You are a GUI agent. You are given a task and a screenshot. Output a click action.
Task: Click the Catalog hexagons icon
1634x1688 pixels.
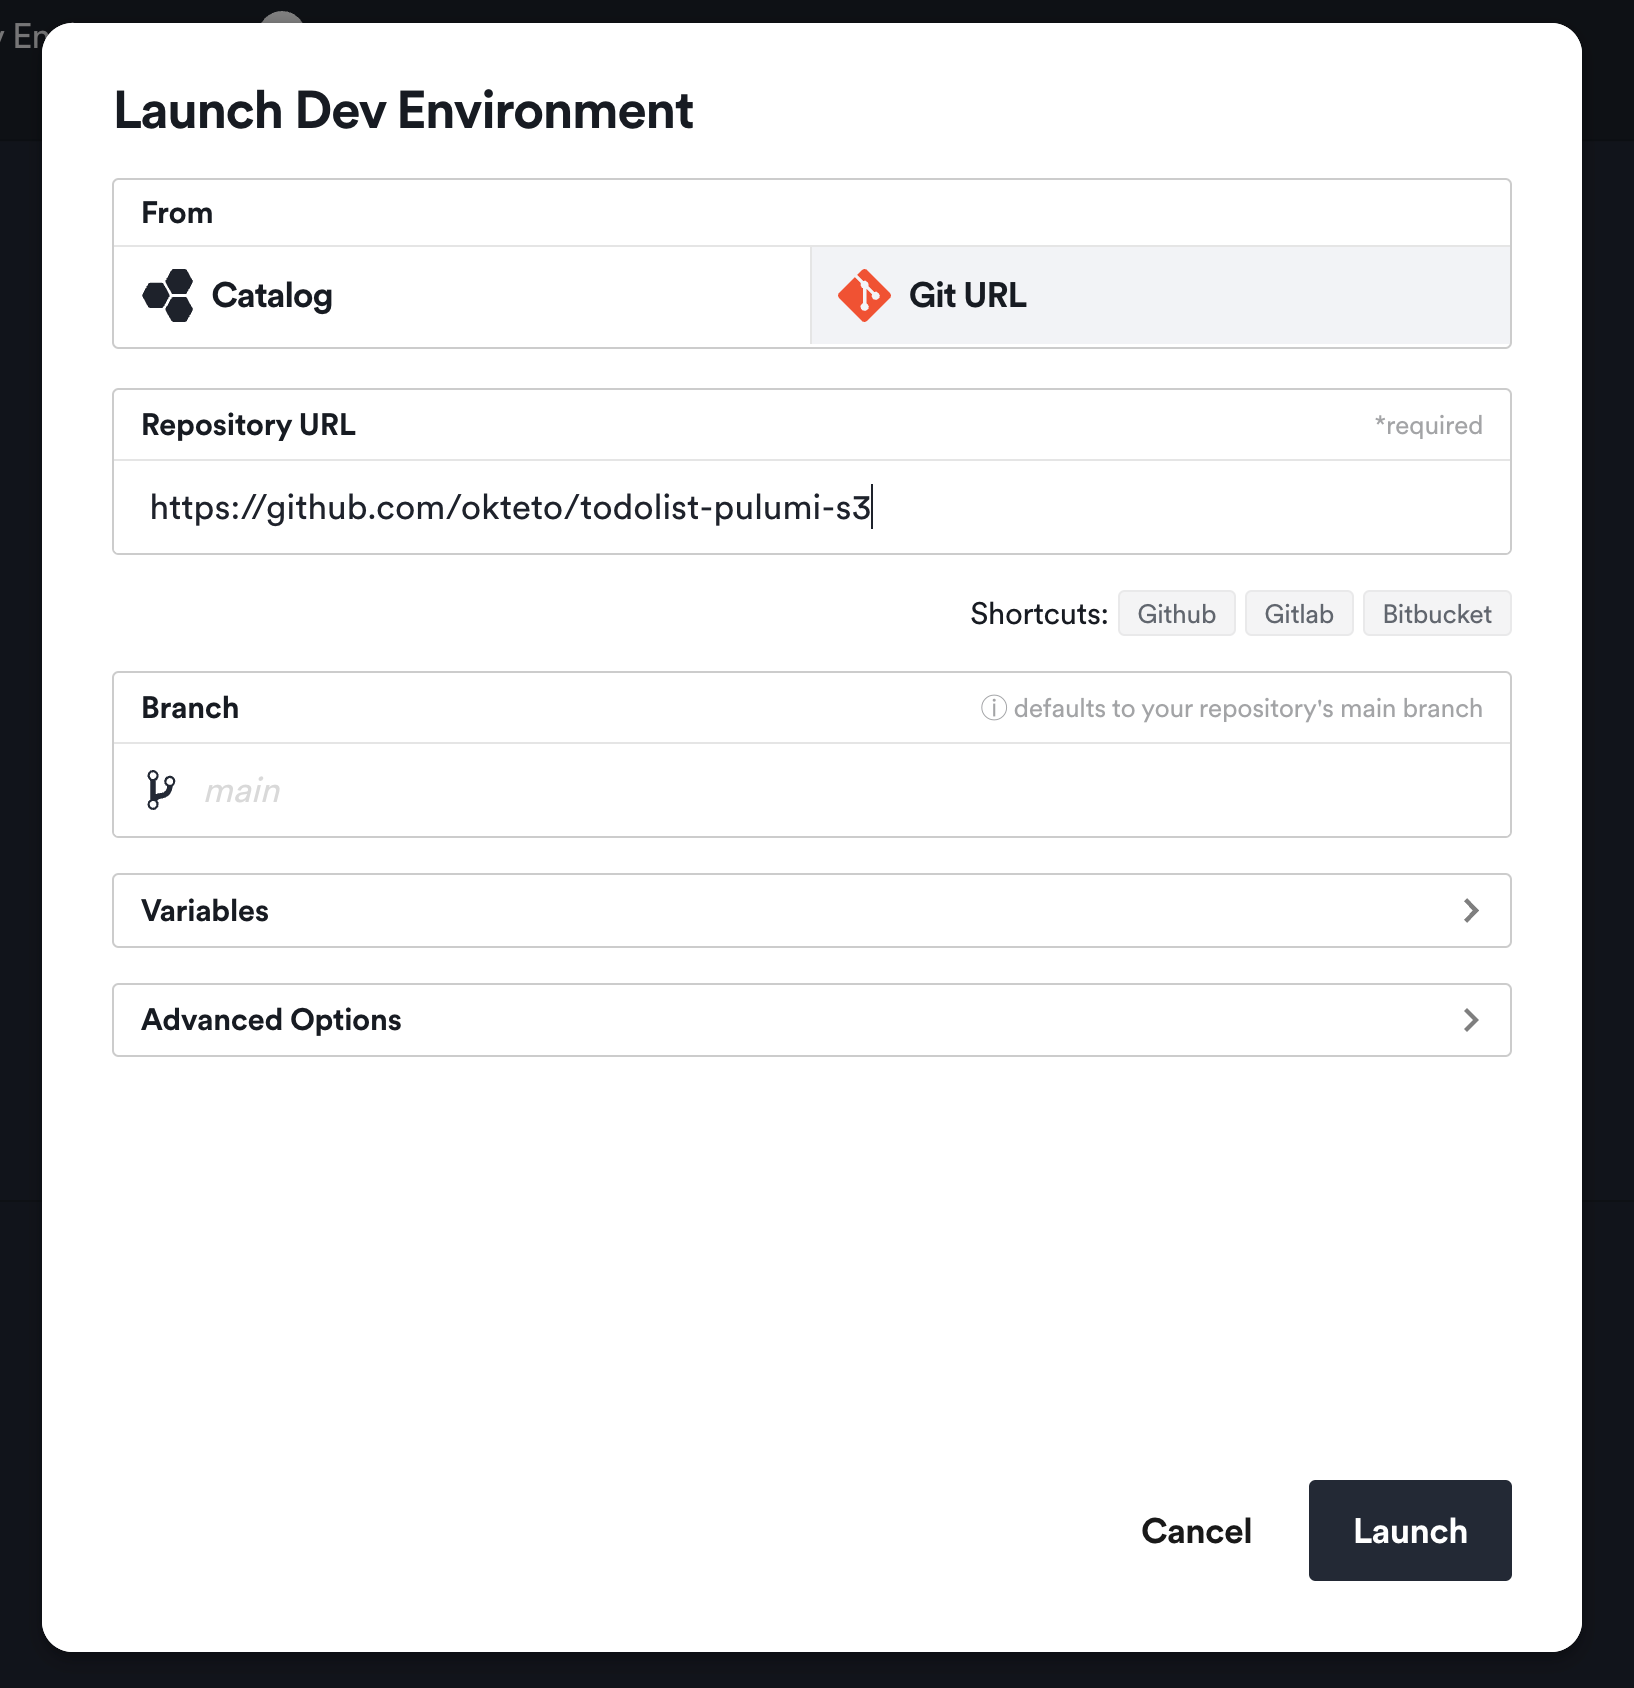[x=168, y=296]
